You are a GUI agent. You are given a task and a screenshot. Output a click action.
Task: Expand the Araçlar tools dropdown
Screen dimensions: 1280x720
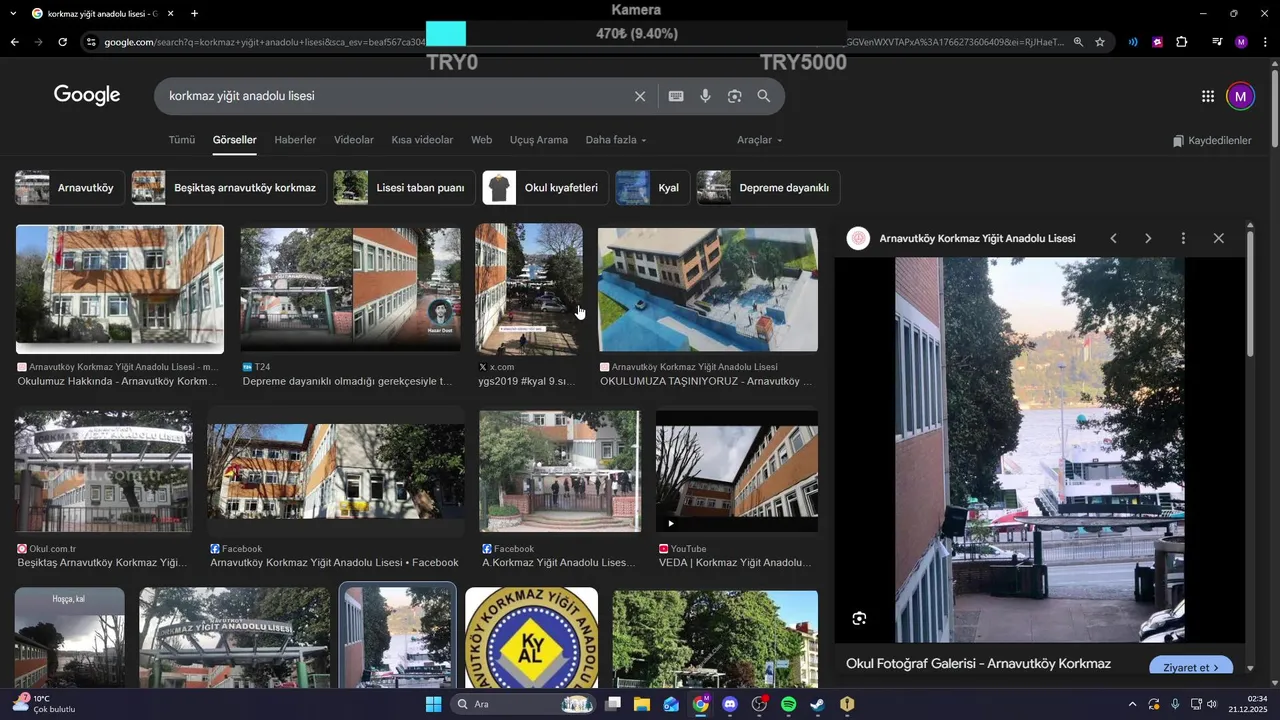click(x=760, y=140)
